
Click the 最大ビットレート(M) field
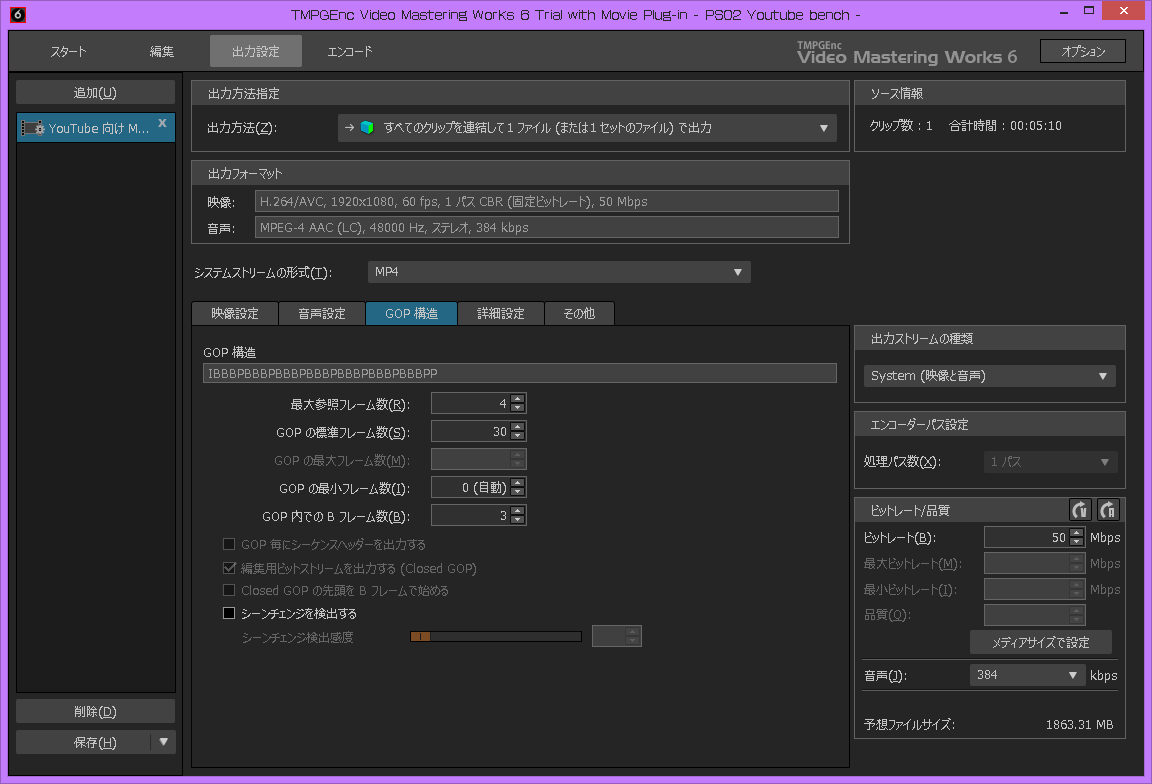coord(1034,564)
